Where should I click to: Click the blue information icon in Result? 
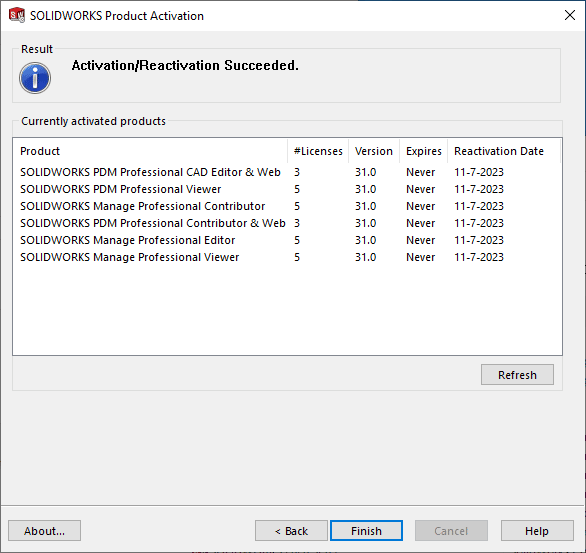(x=35, y=78)
